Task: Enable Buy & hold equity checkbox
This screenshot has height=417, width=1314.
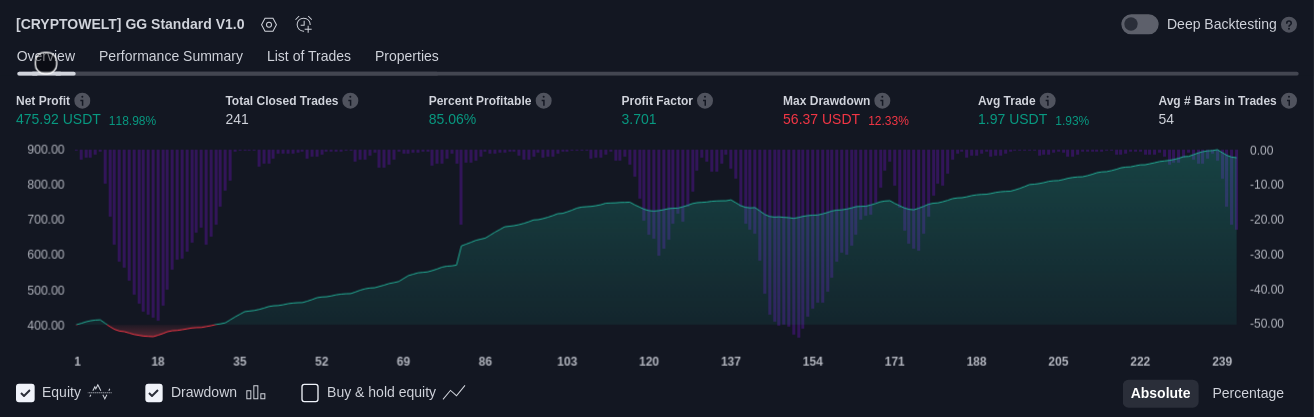Action: [x=310, y=393]
